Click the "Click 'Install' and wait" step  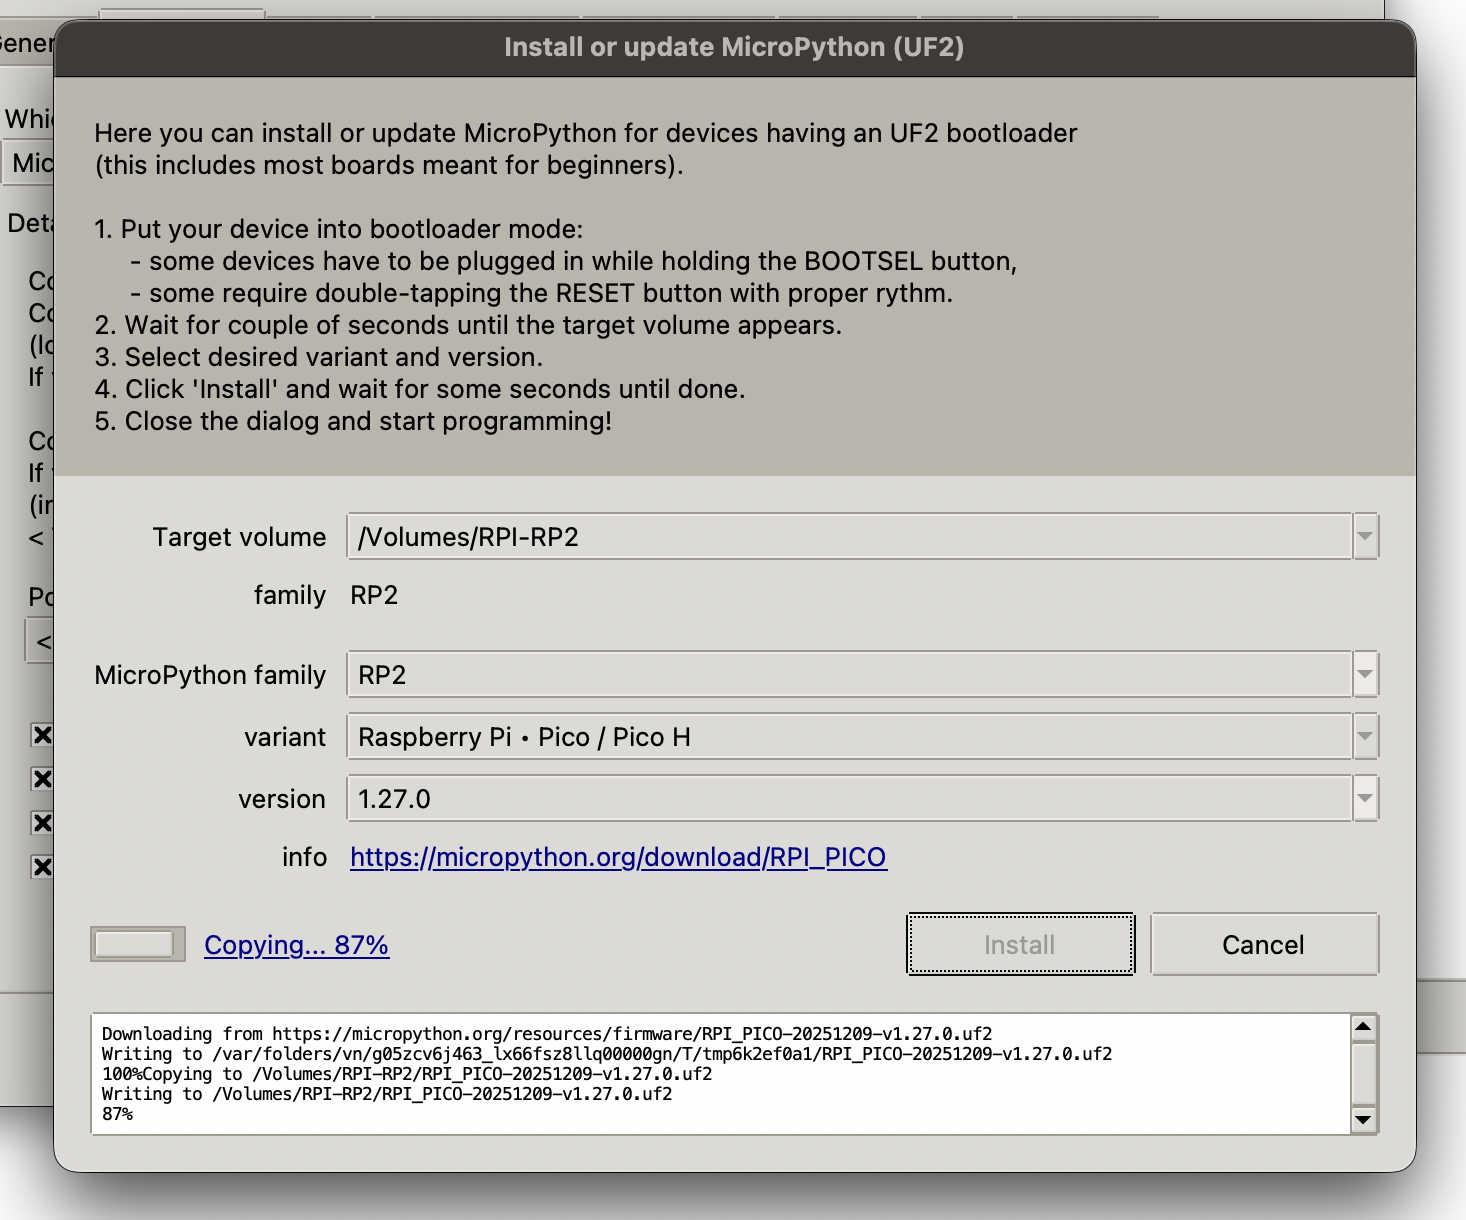click(x=420, y=389)
